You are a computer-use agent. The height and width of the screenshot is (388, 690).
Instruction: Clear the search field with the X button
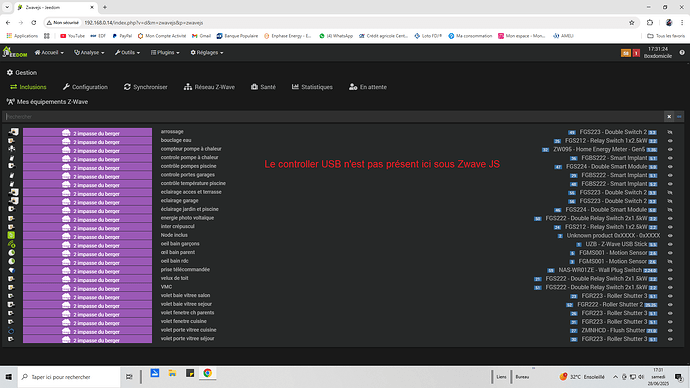669,117
